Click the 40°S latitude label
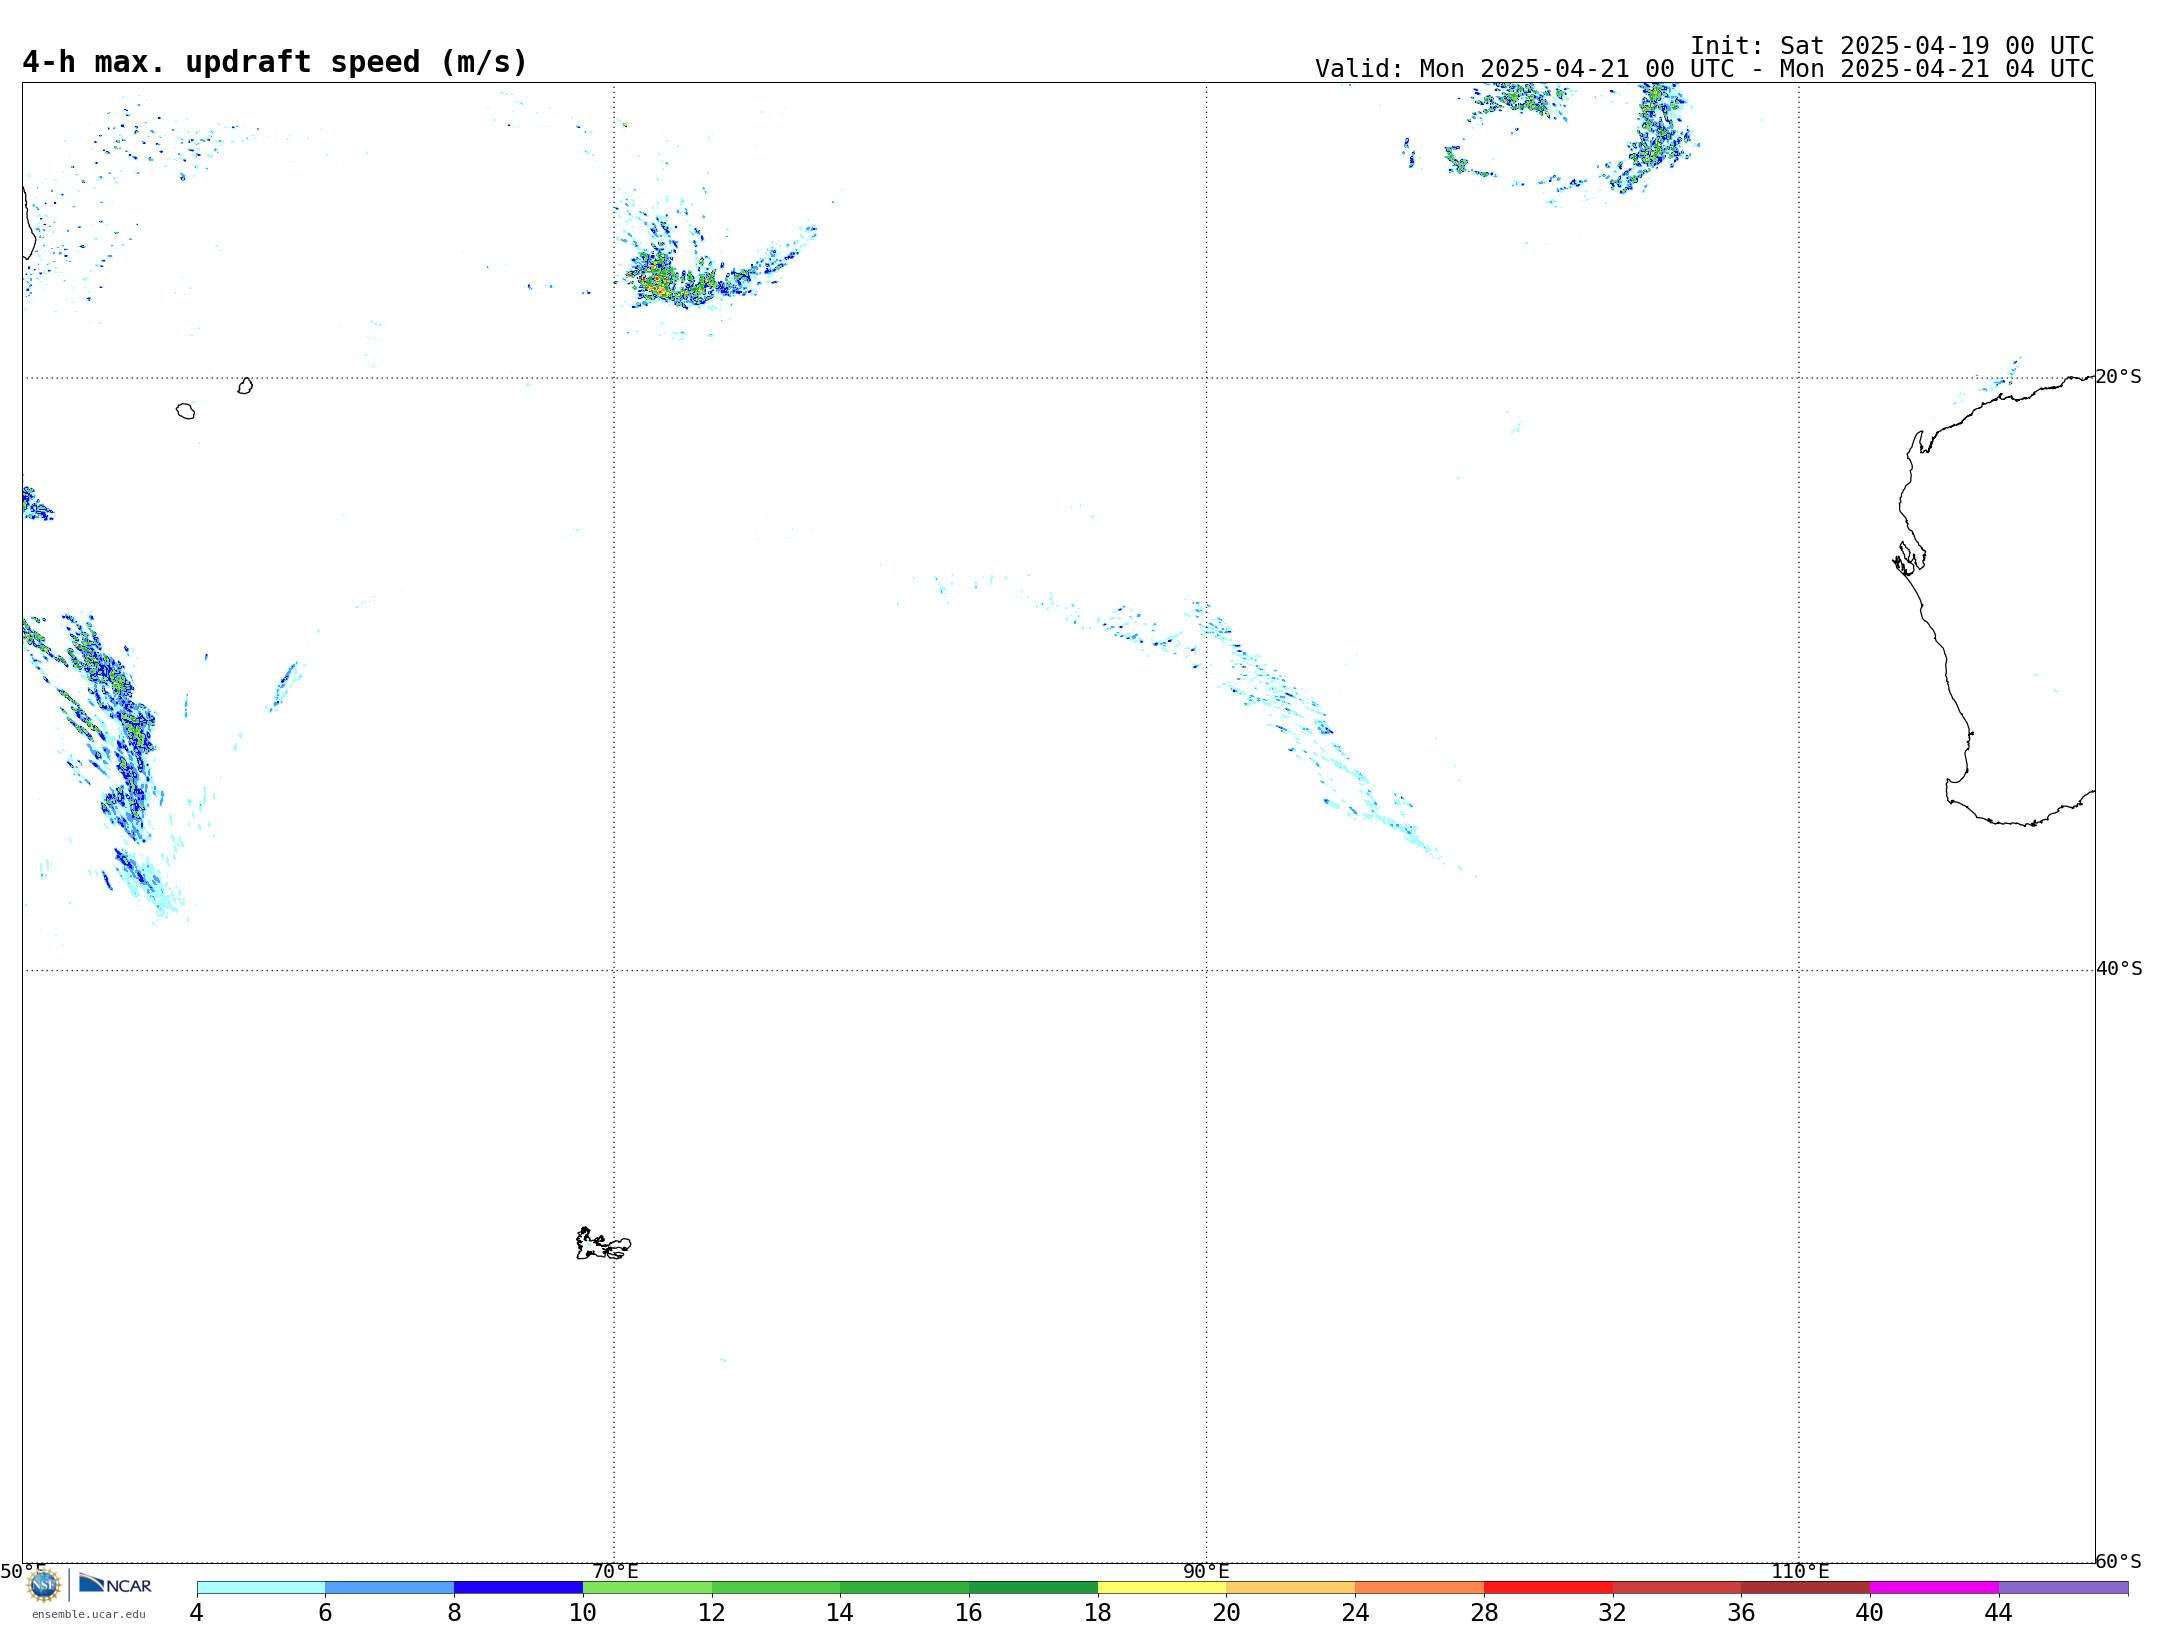 [x=2119, y=969]
